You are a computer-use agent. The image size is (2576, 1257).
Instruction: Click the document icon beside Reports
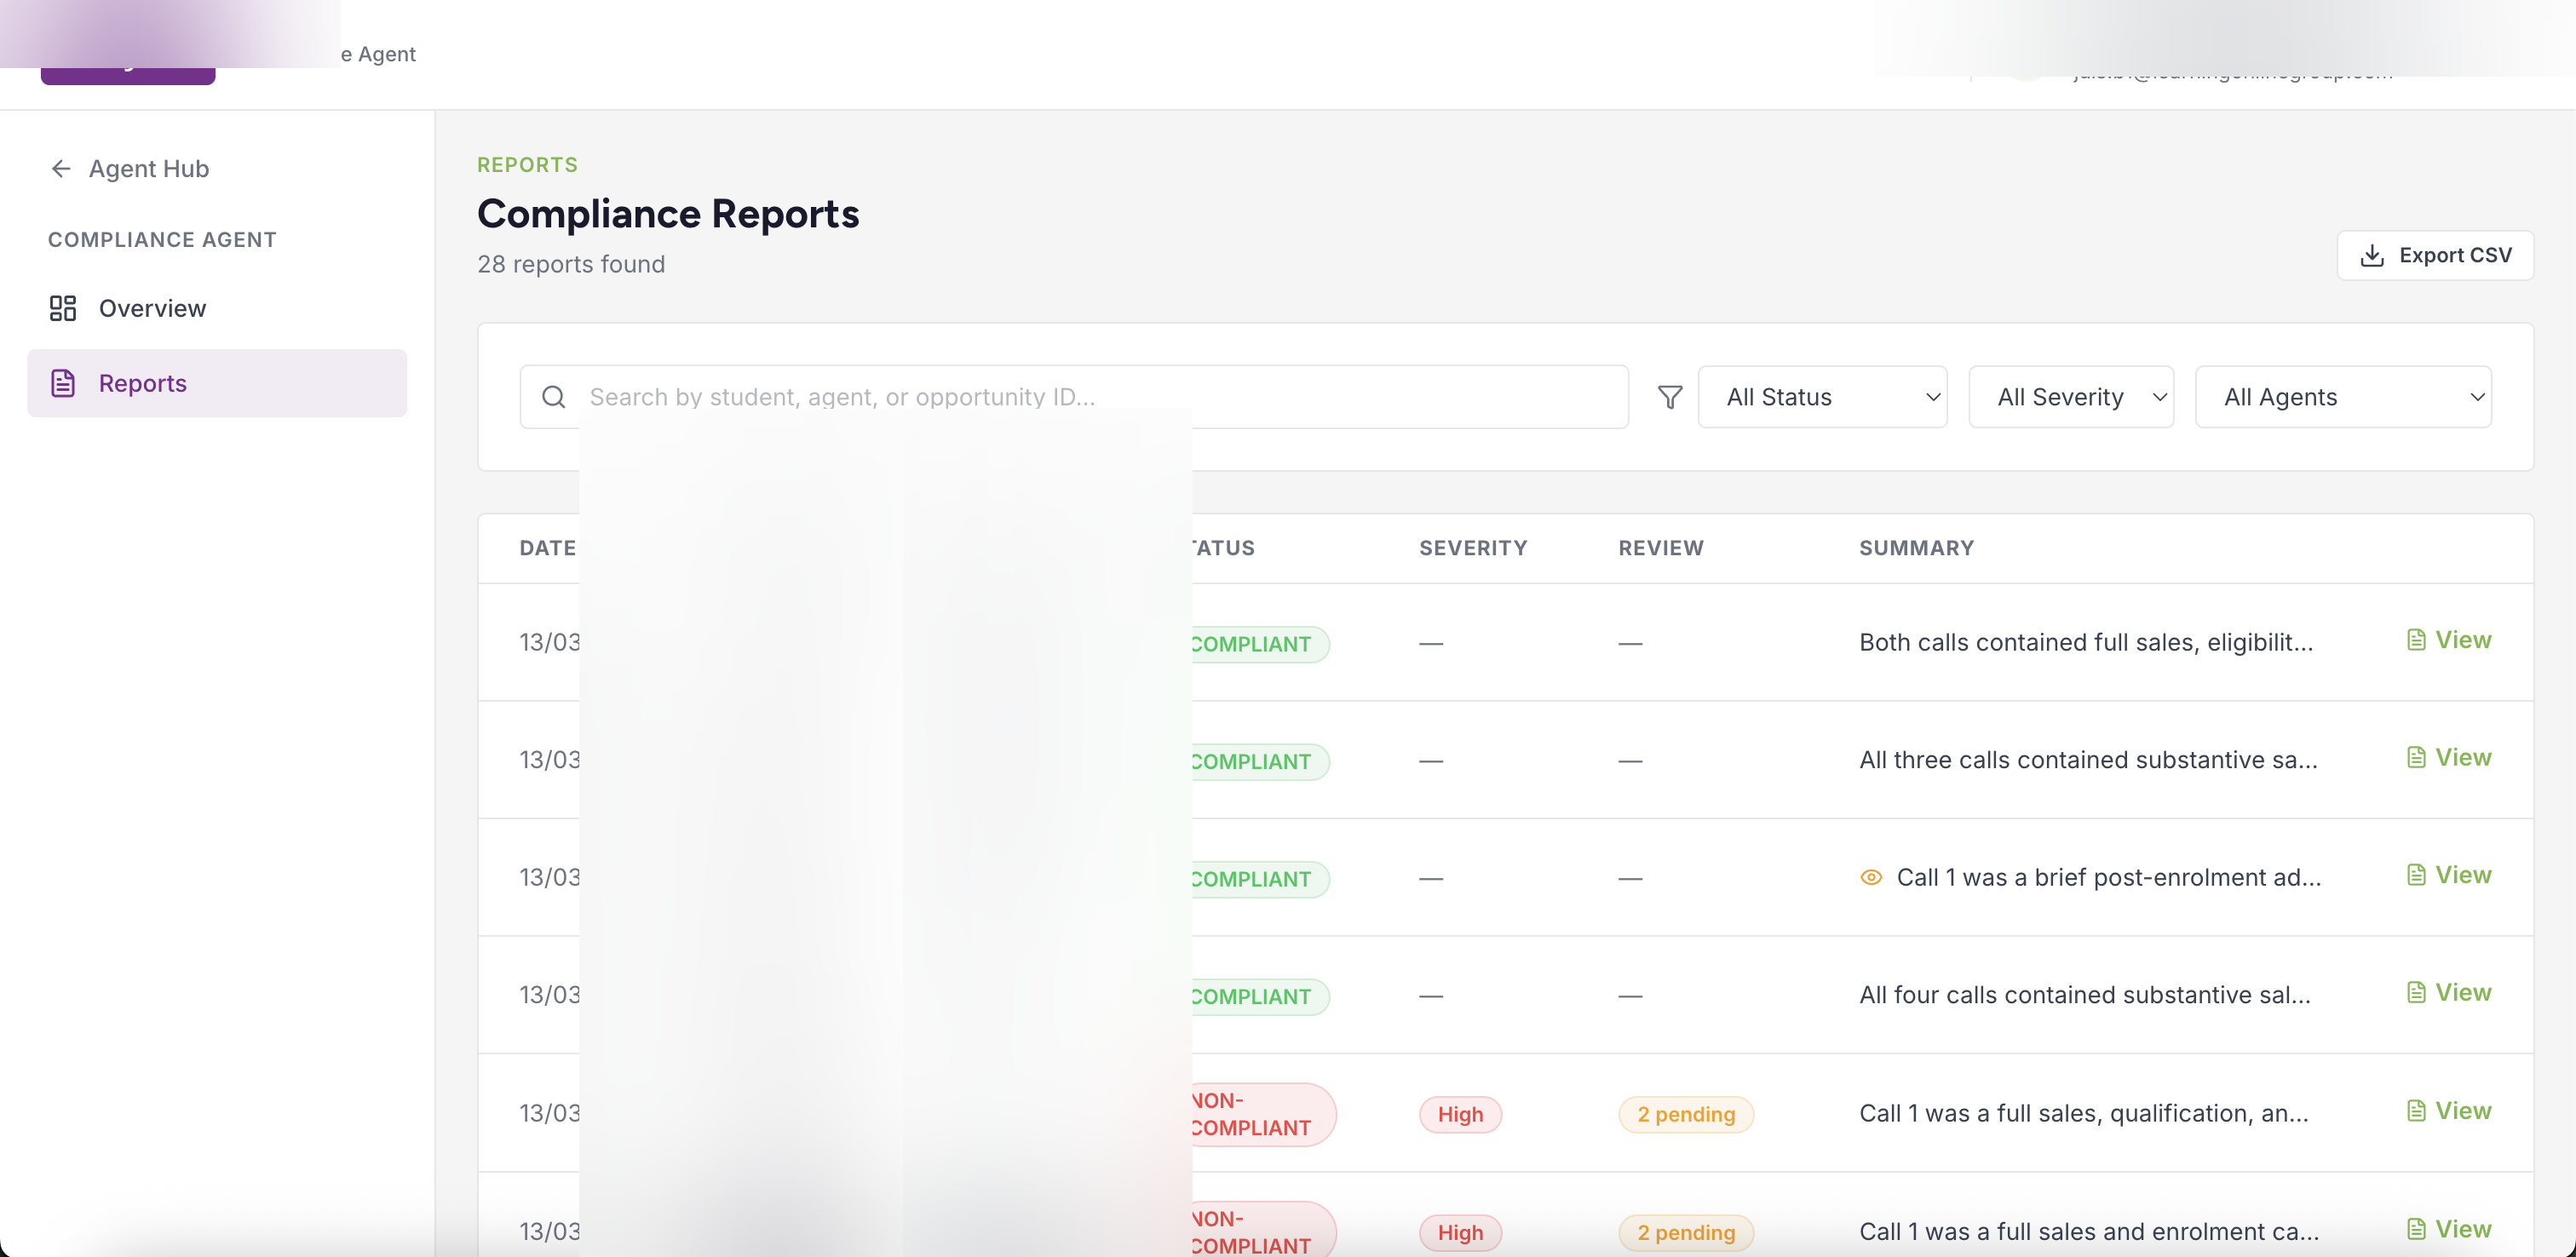click(x=63, y=383)
